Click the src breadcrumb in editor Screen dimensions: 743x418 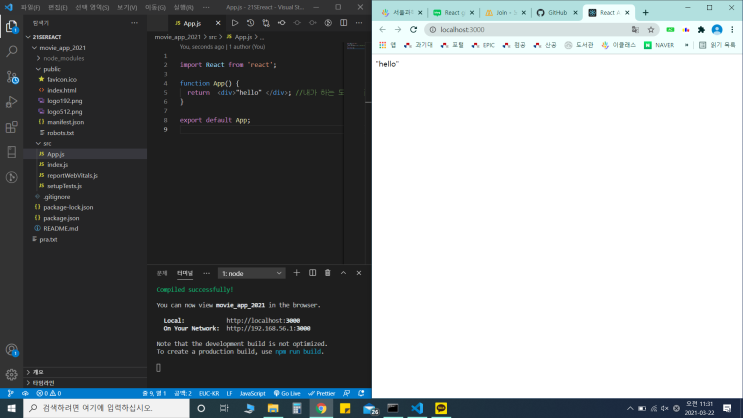point(213,37)
